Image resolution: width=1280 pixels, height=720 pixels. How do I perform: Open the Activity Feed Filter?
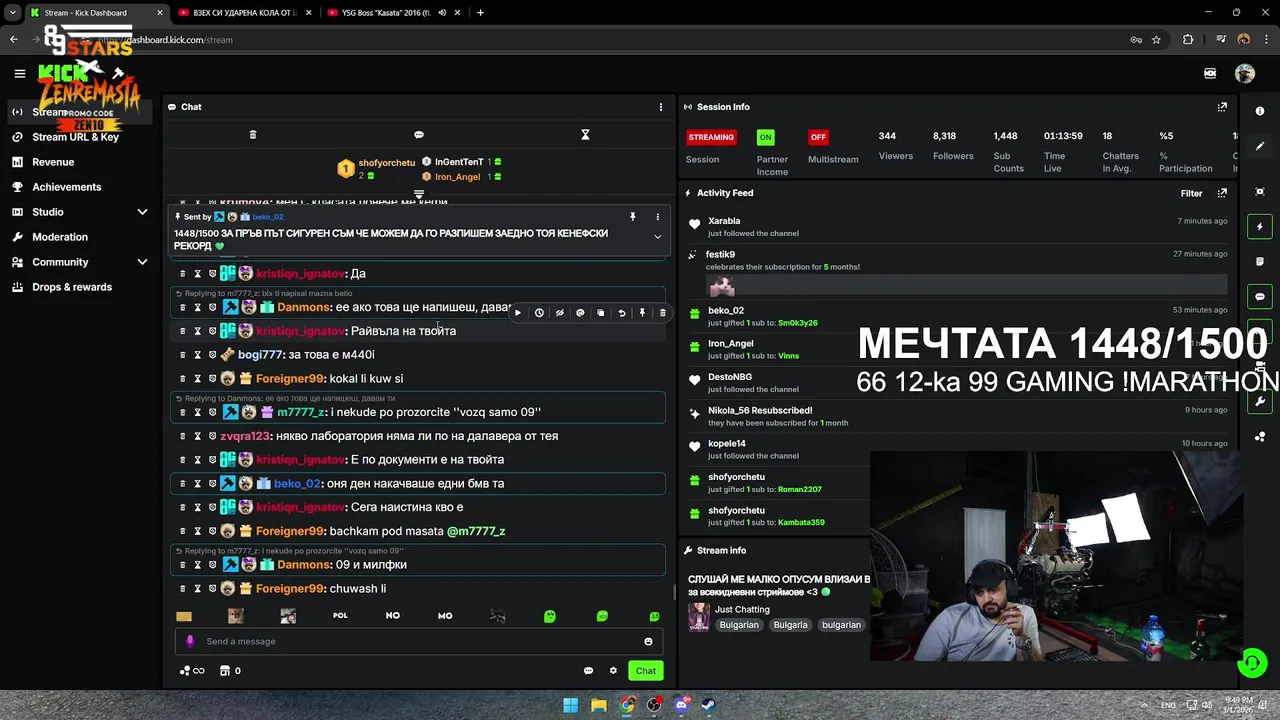(1191, 194)
